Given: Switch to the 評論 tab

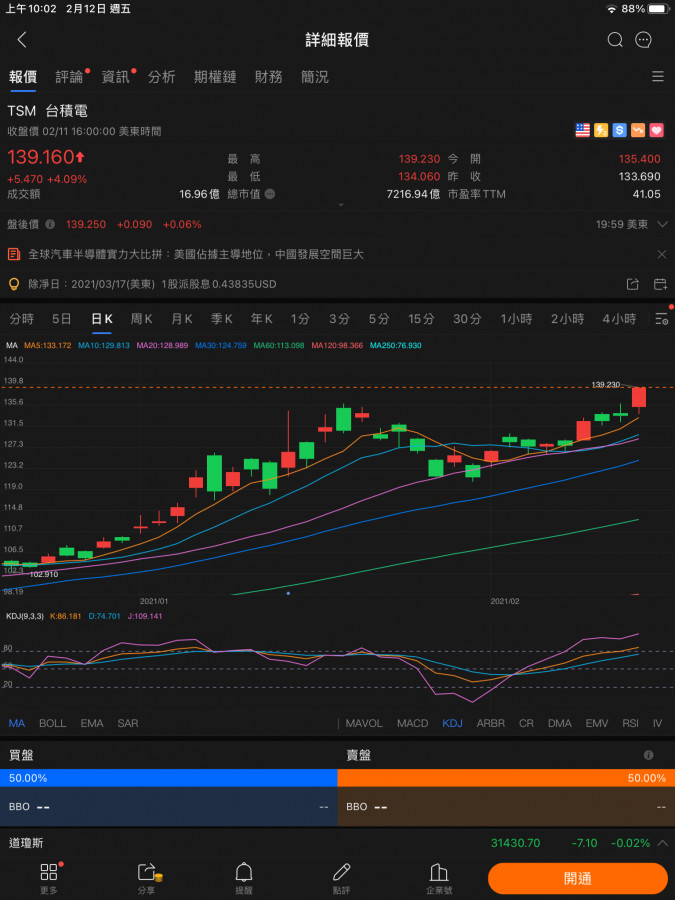Looking at the screenshot, I should coord(69,77).
